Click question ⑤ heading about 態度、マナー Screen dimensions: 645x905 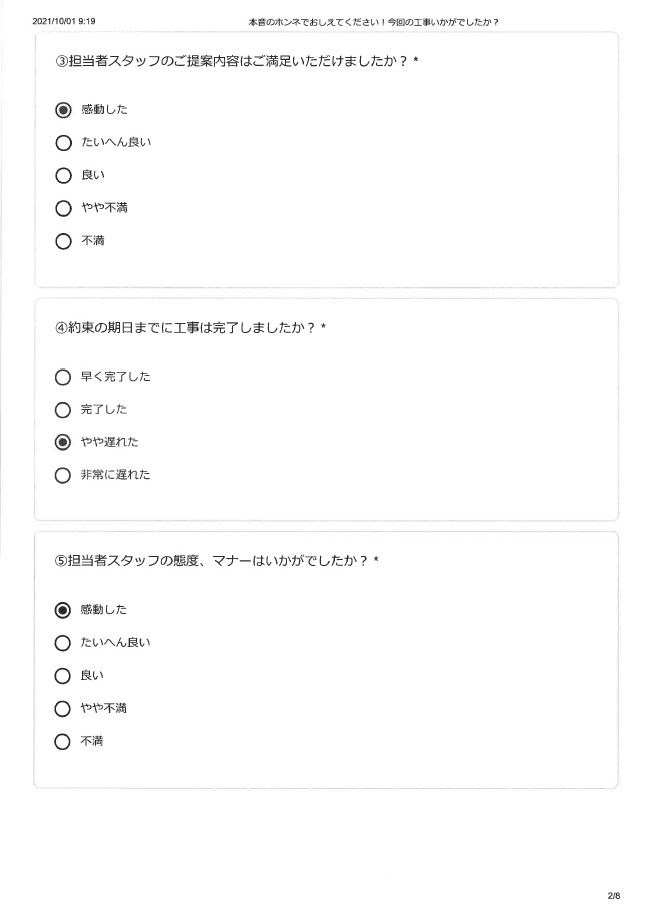coord(216,560)
